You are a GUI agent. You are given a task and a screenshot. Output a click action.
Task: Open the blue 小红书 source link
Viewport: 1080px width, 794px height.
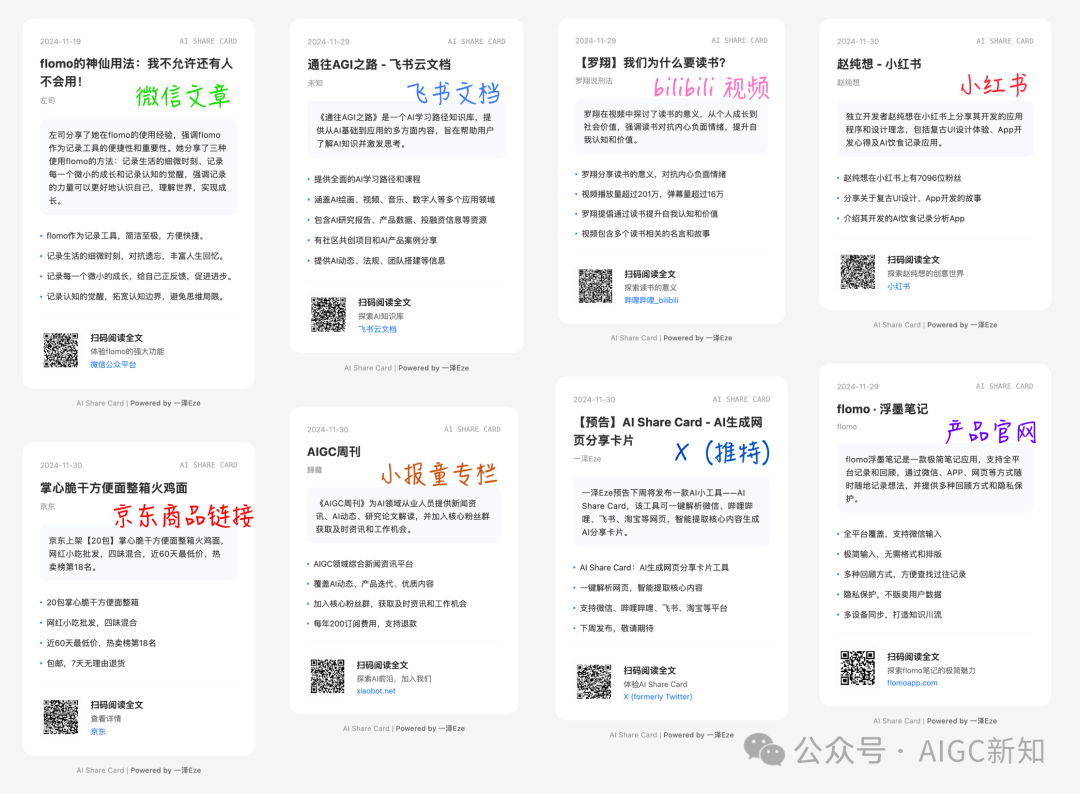tap(898, 286)
